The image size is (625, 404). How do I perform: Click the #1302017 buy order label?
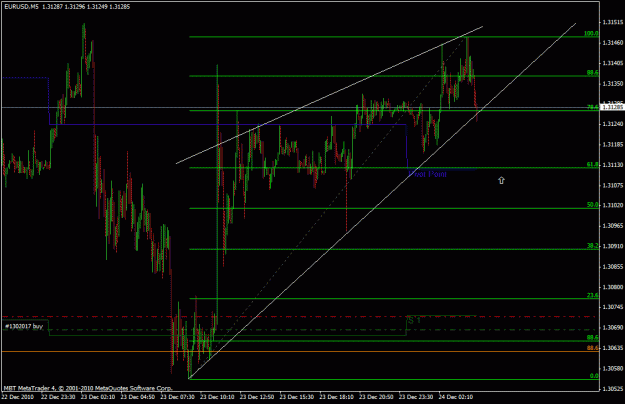tap(24, 326)
